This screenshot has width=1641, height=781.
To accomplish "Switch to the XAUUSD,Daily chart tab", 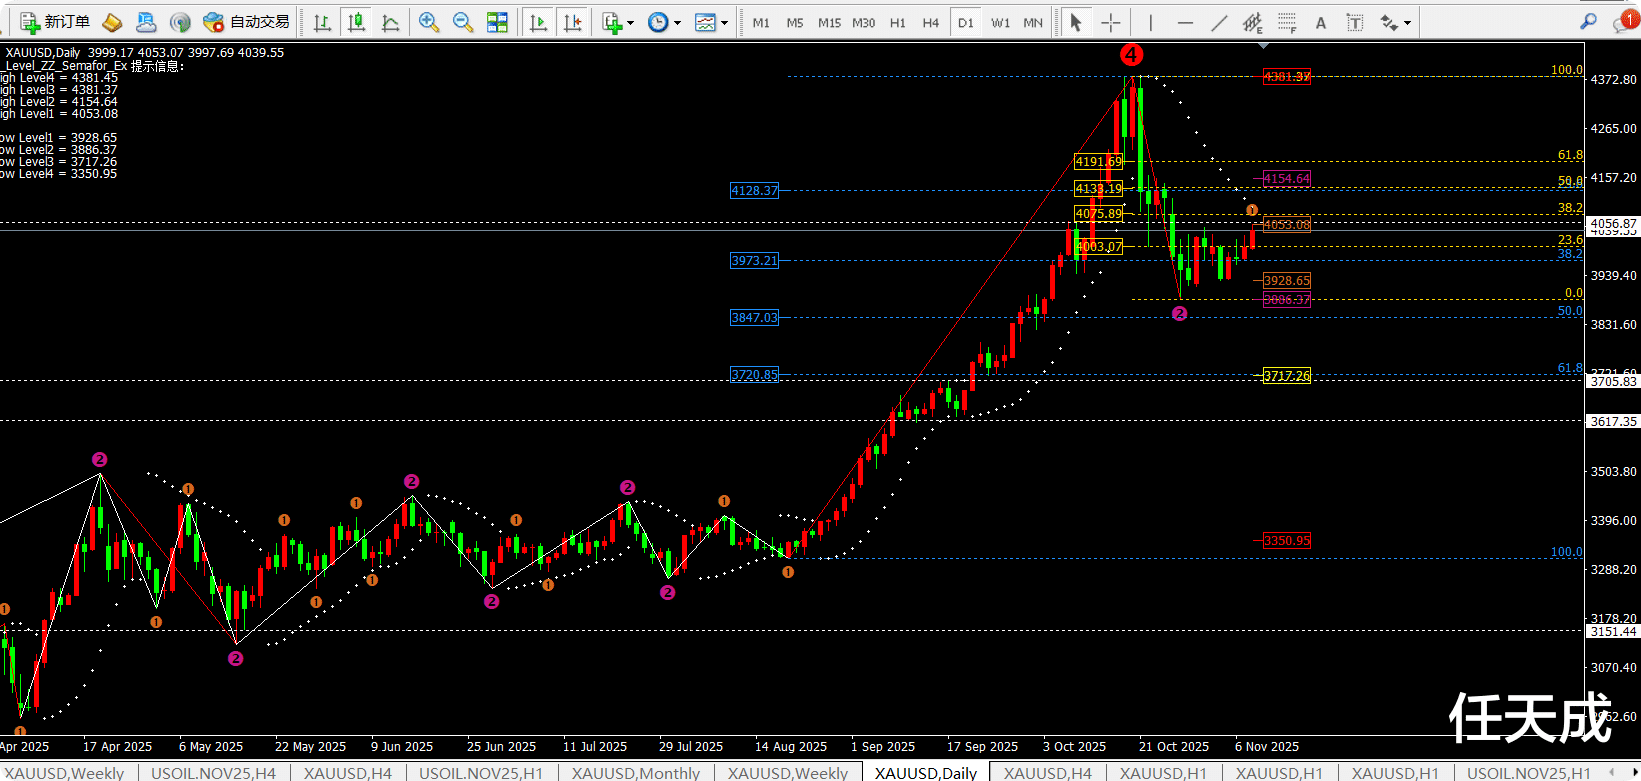I will 926,772.
